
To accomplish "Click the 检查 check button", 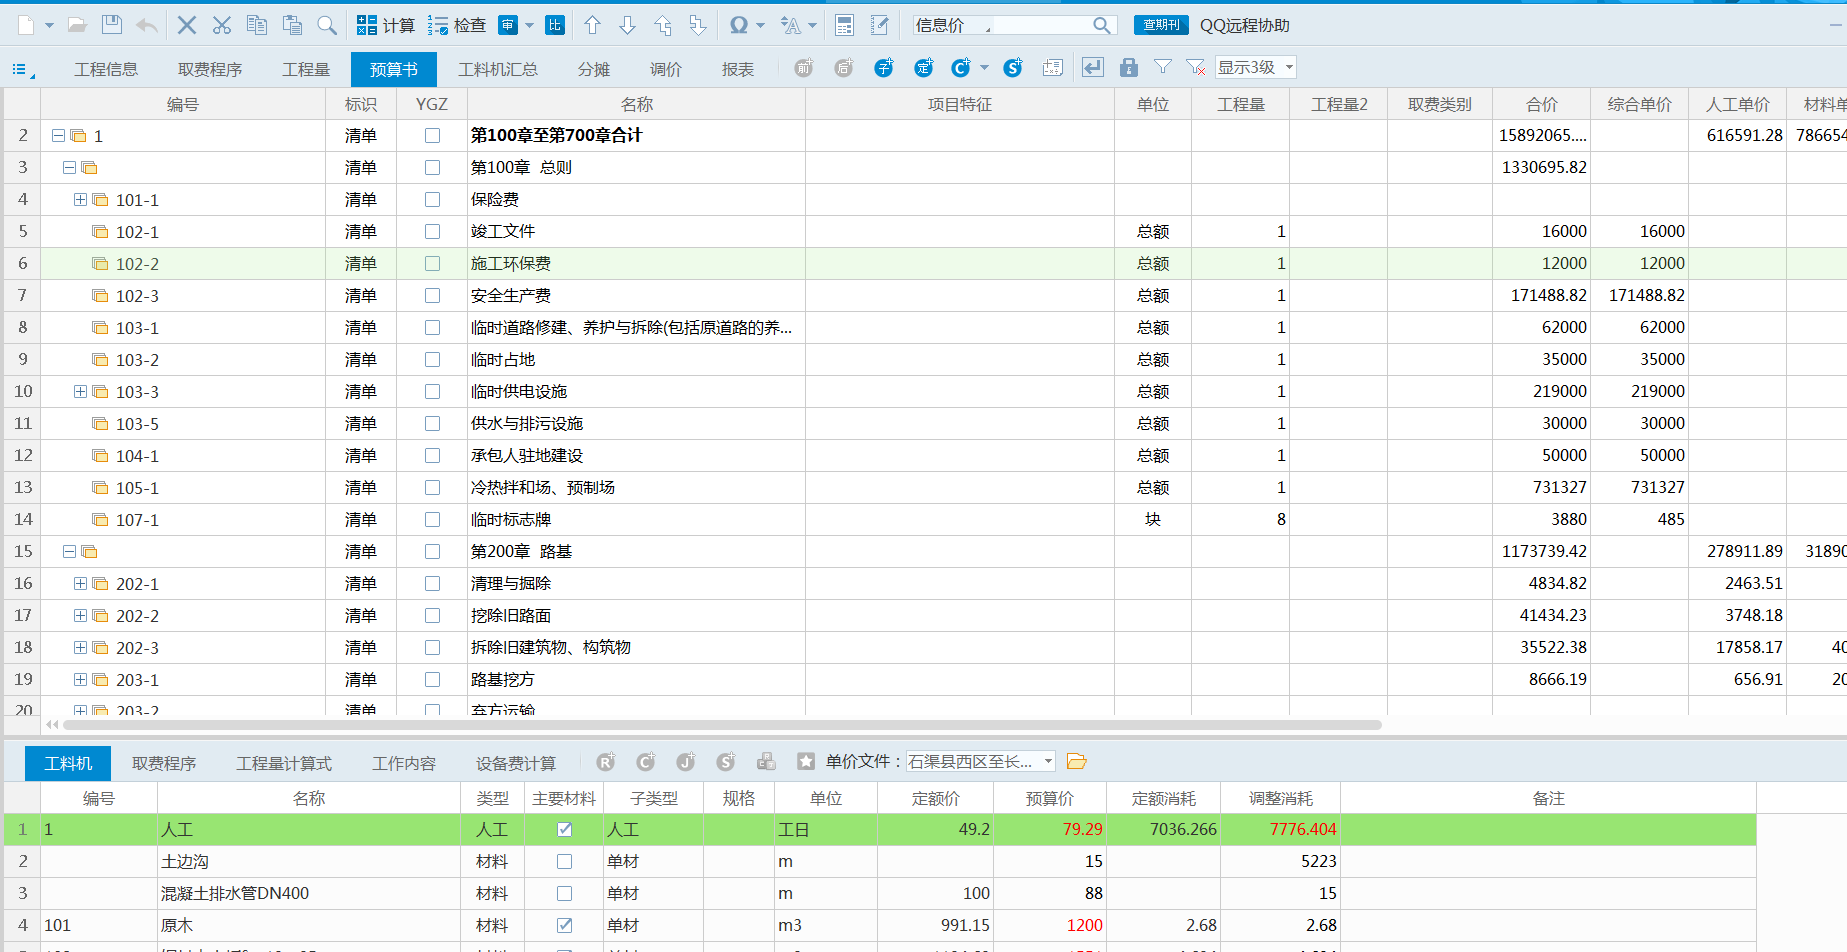I will pos(456,25).
